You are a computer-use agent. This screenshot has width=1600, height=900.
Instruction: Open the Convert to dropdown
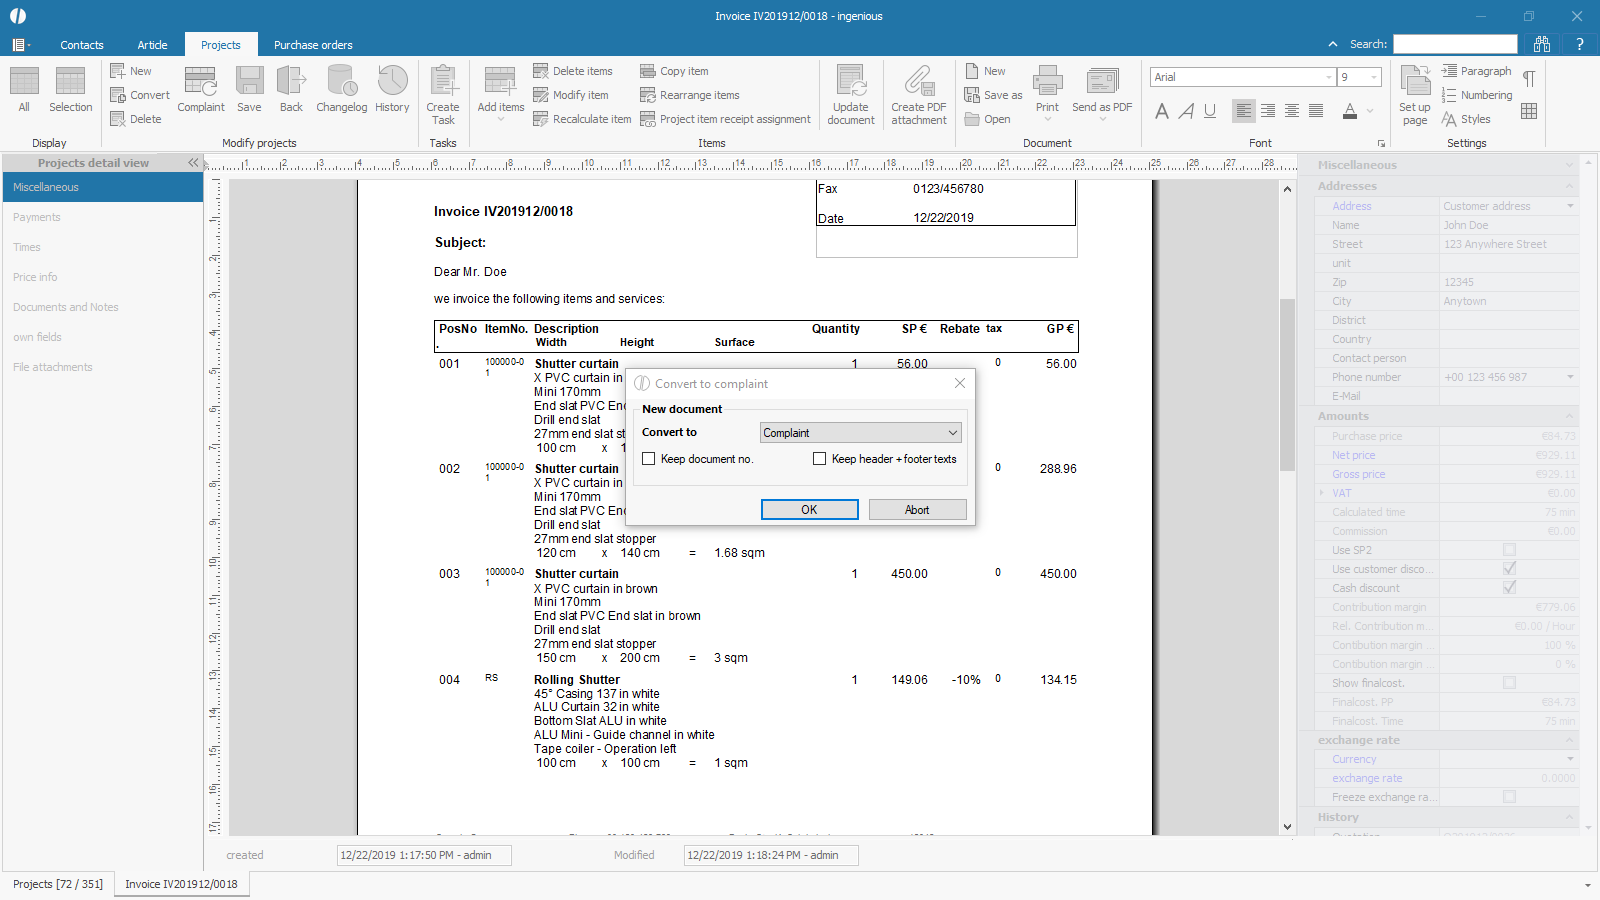[953, 433]
